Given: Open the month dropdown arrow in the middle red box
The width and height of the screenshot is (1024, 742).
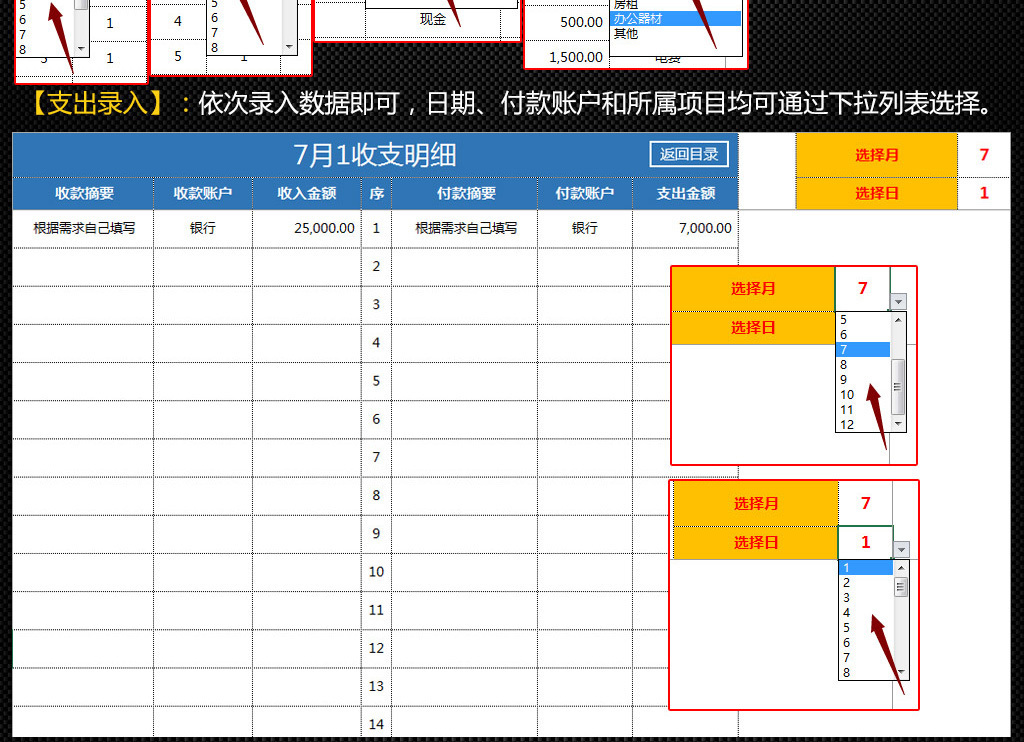Looking at the screenshot, I should point(898,301).
